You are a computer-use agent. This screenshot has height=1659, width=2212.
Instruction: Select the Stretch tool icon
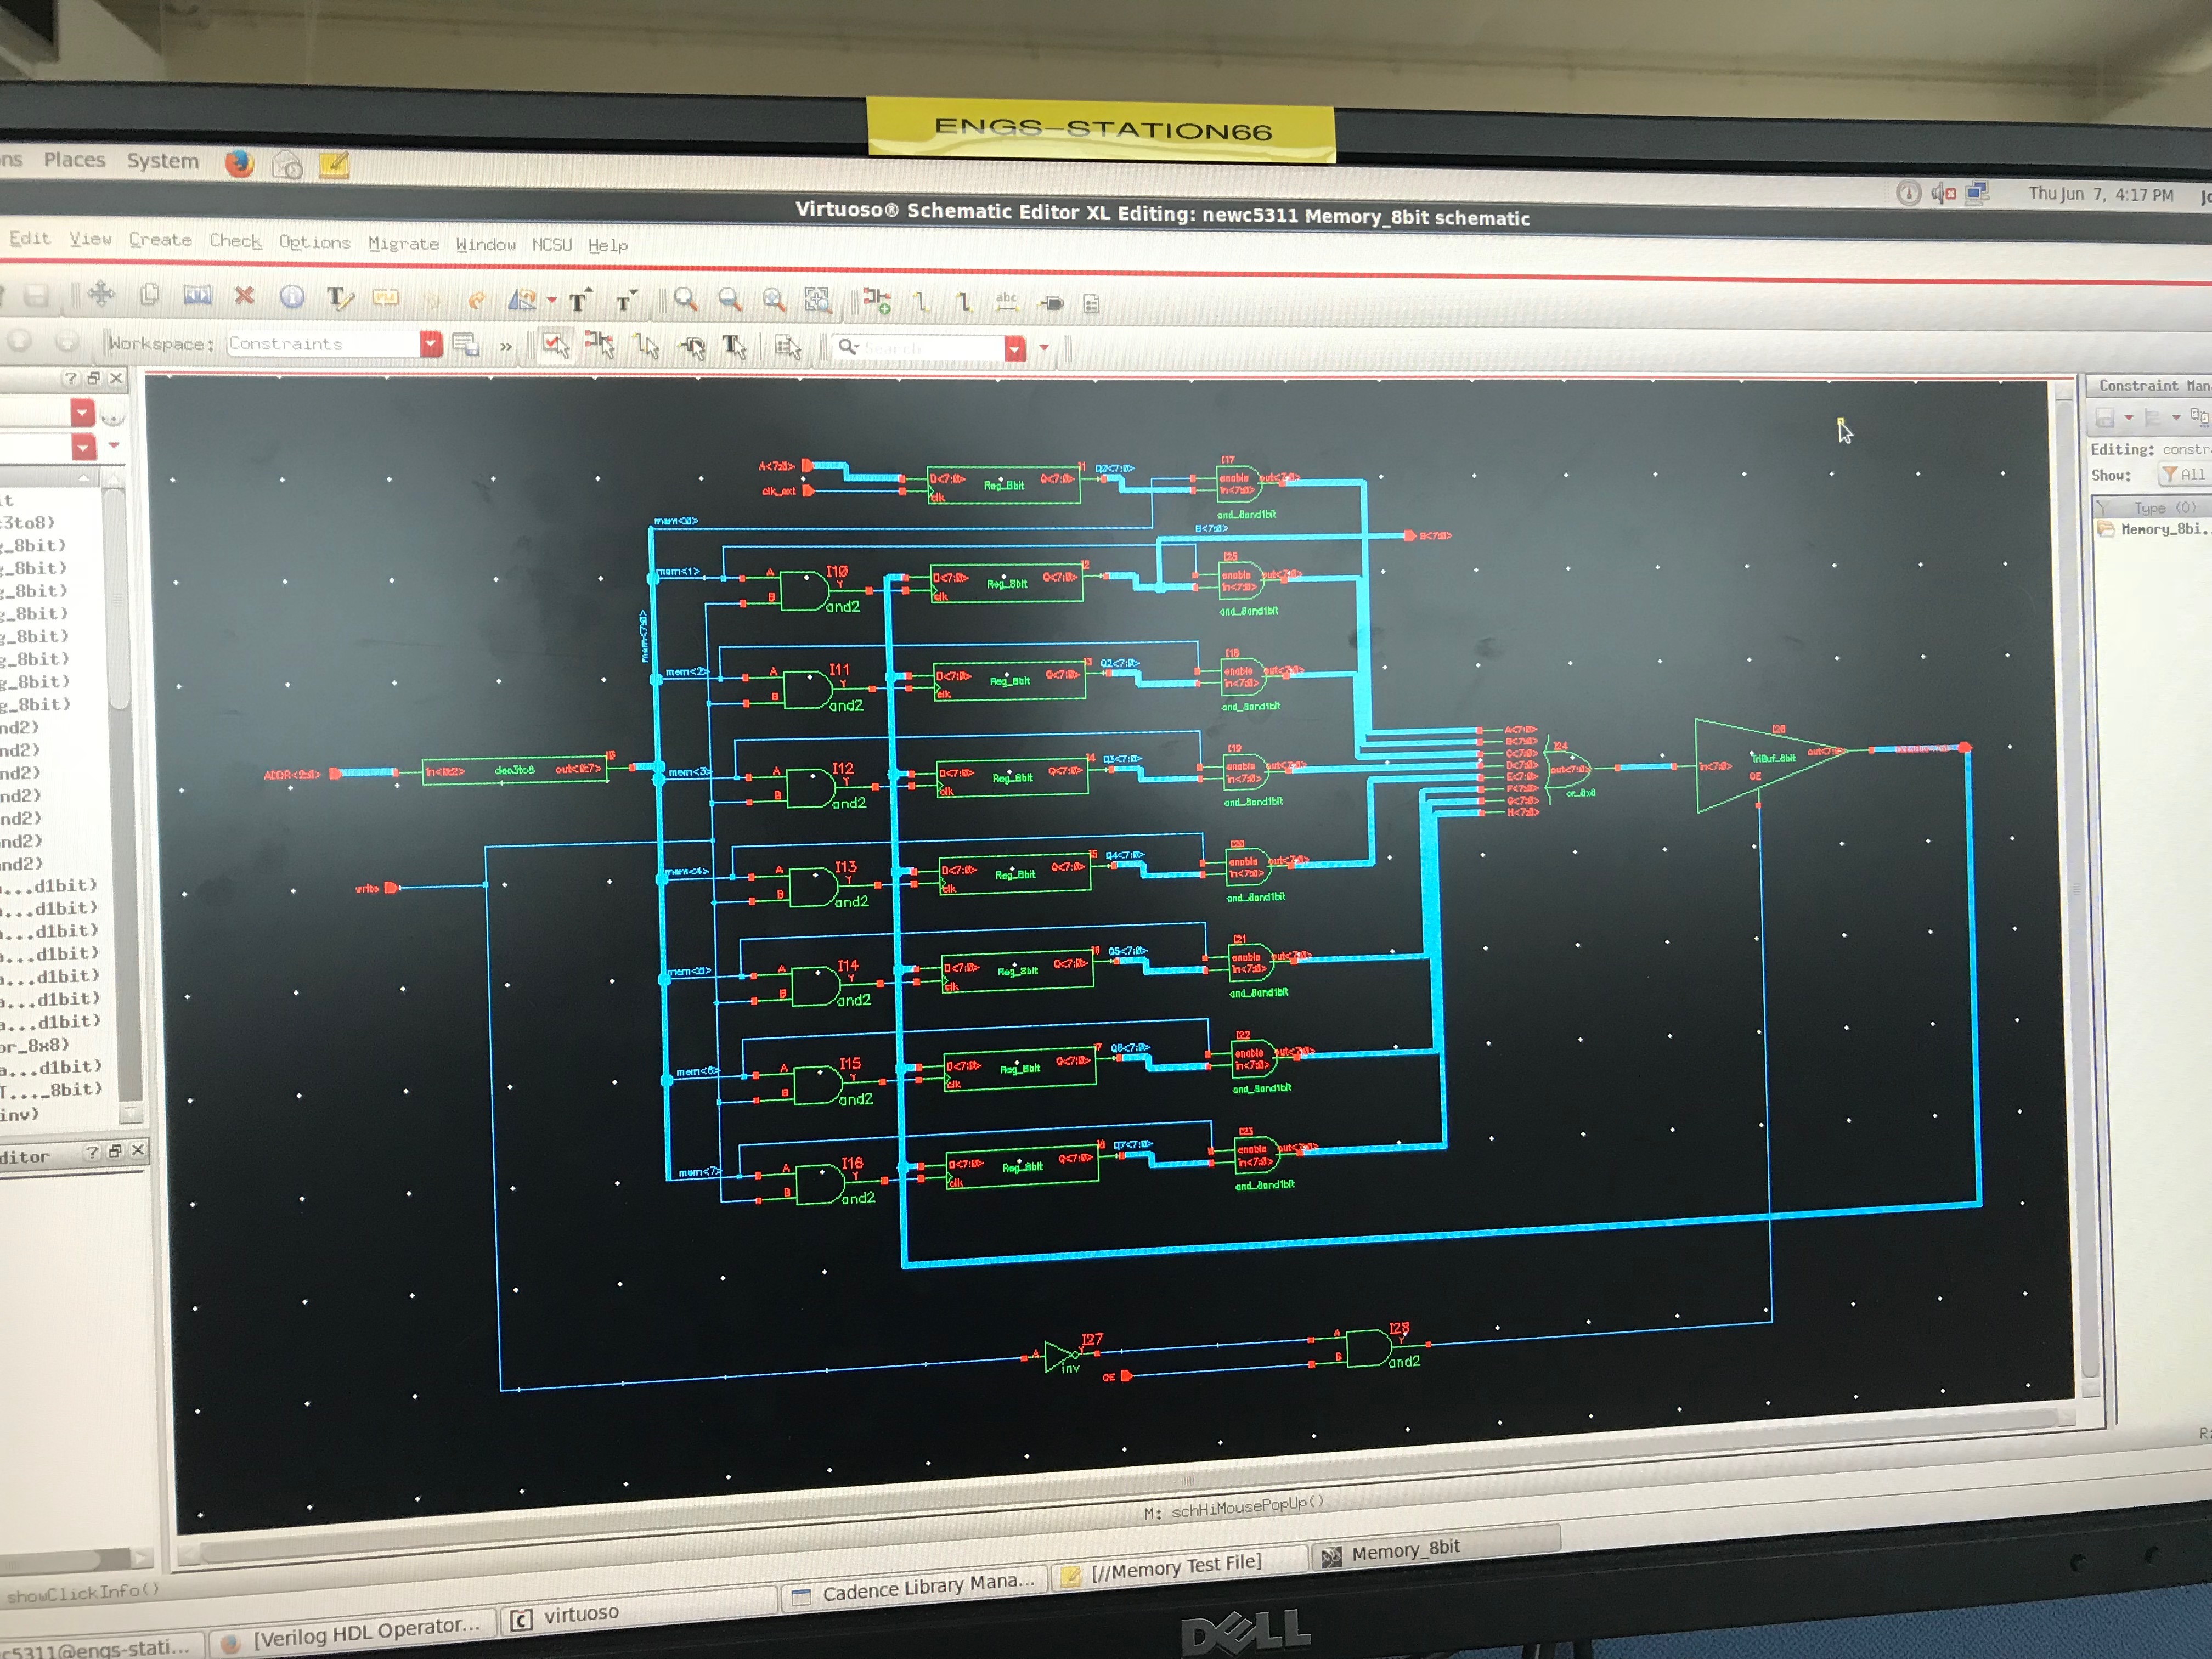[197, 295]
